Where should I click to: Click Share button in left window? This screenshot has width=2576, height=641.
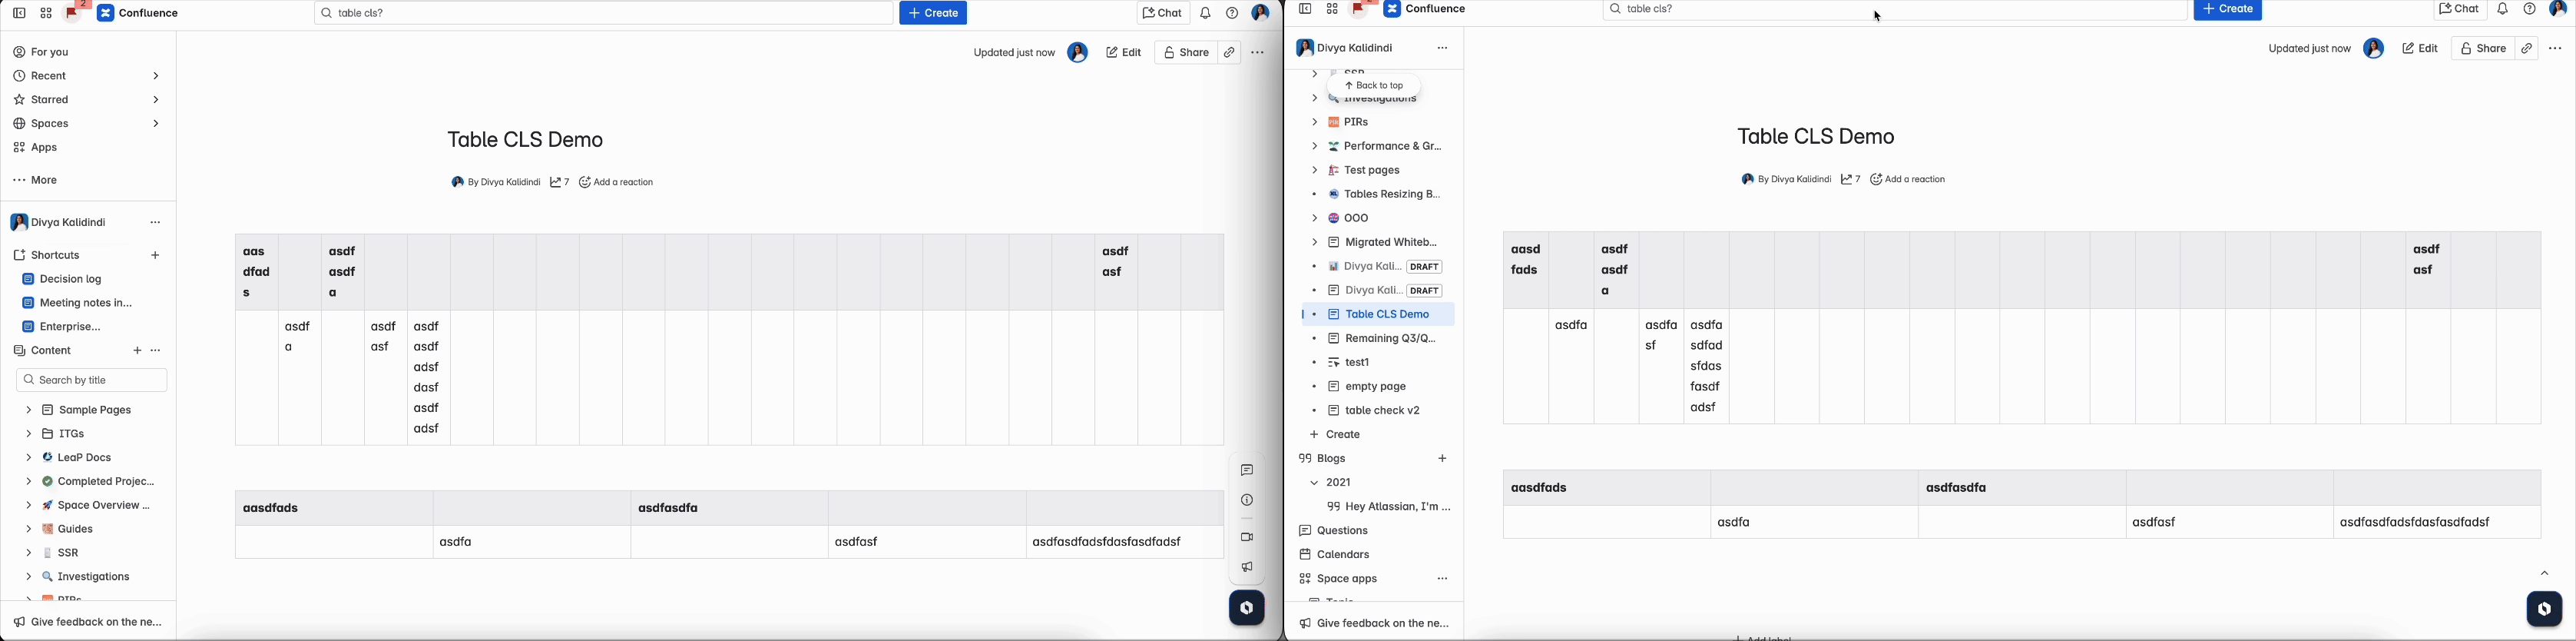(1186, 53)
